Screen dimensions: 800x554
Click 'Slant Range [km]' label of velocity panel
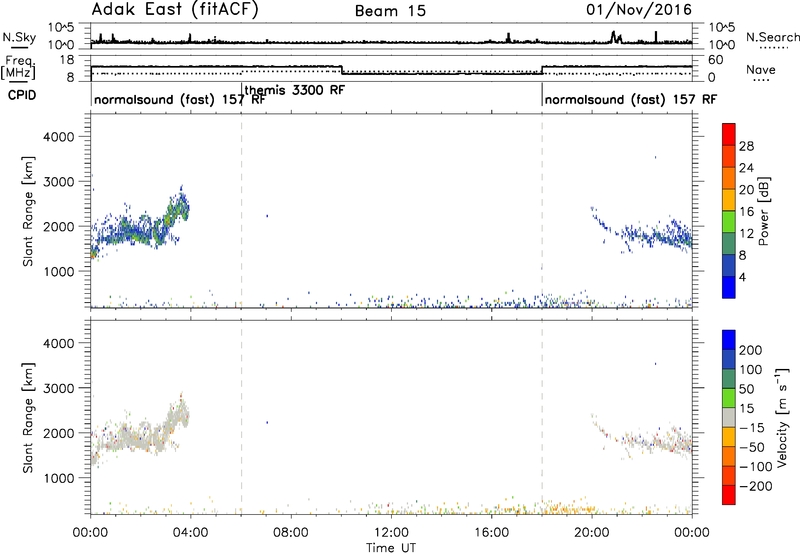[x=28, y=417]
